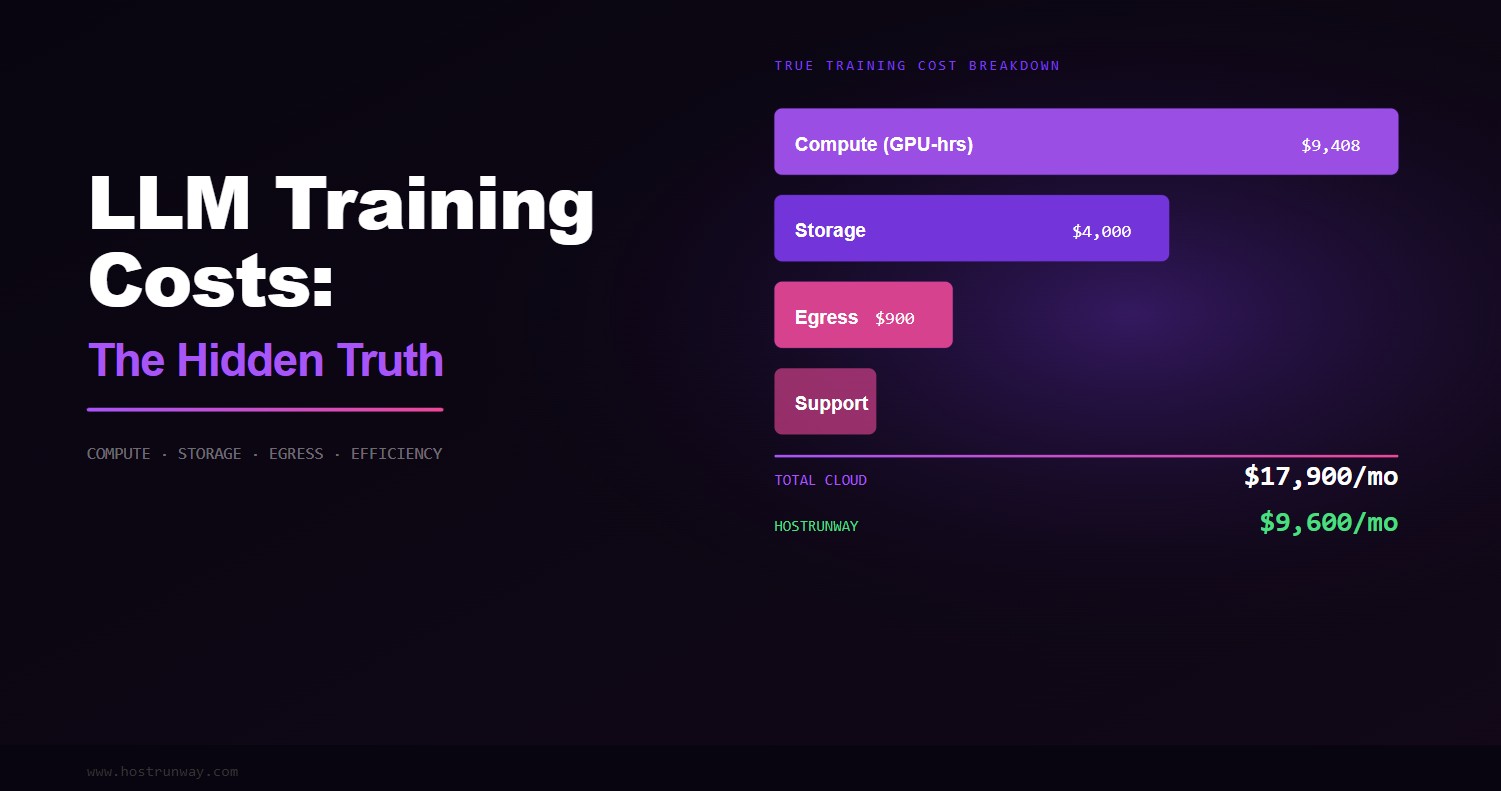Click the gradient underline below the subtitle
Screen dimensions: 1501x791
[265, 410]
